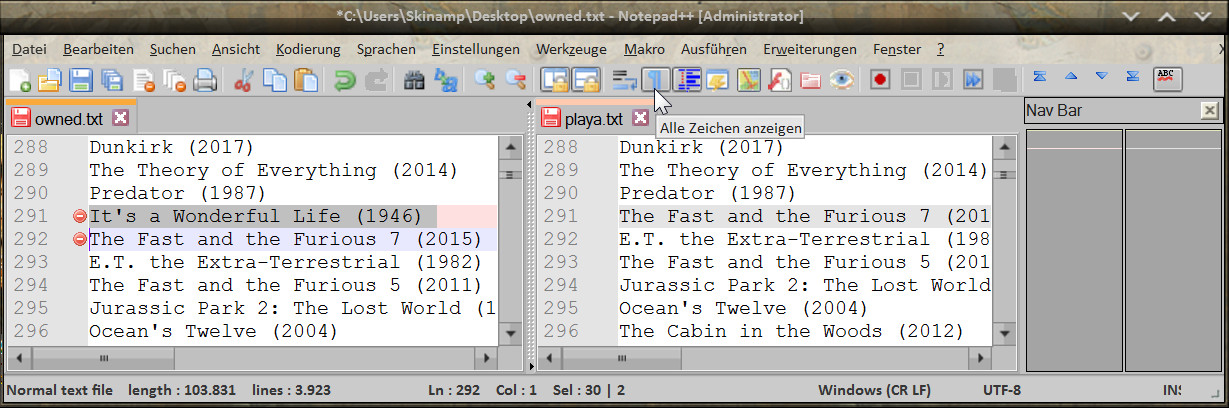Toggle synchronized horizontal scrolling
1229x408 pixels.
tap(585, 80)
